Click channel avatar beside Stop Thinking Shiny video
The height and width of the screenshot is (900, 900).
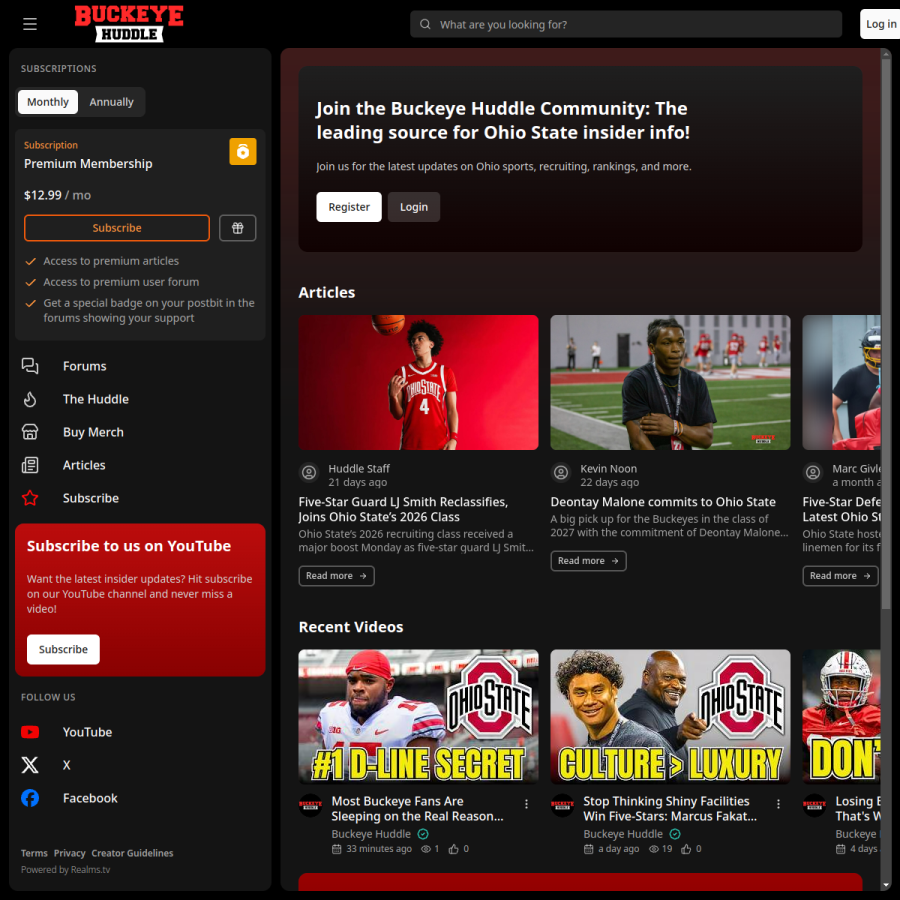(562, 805)
